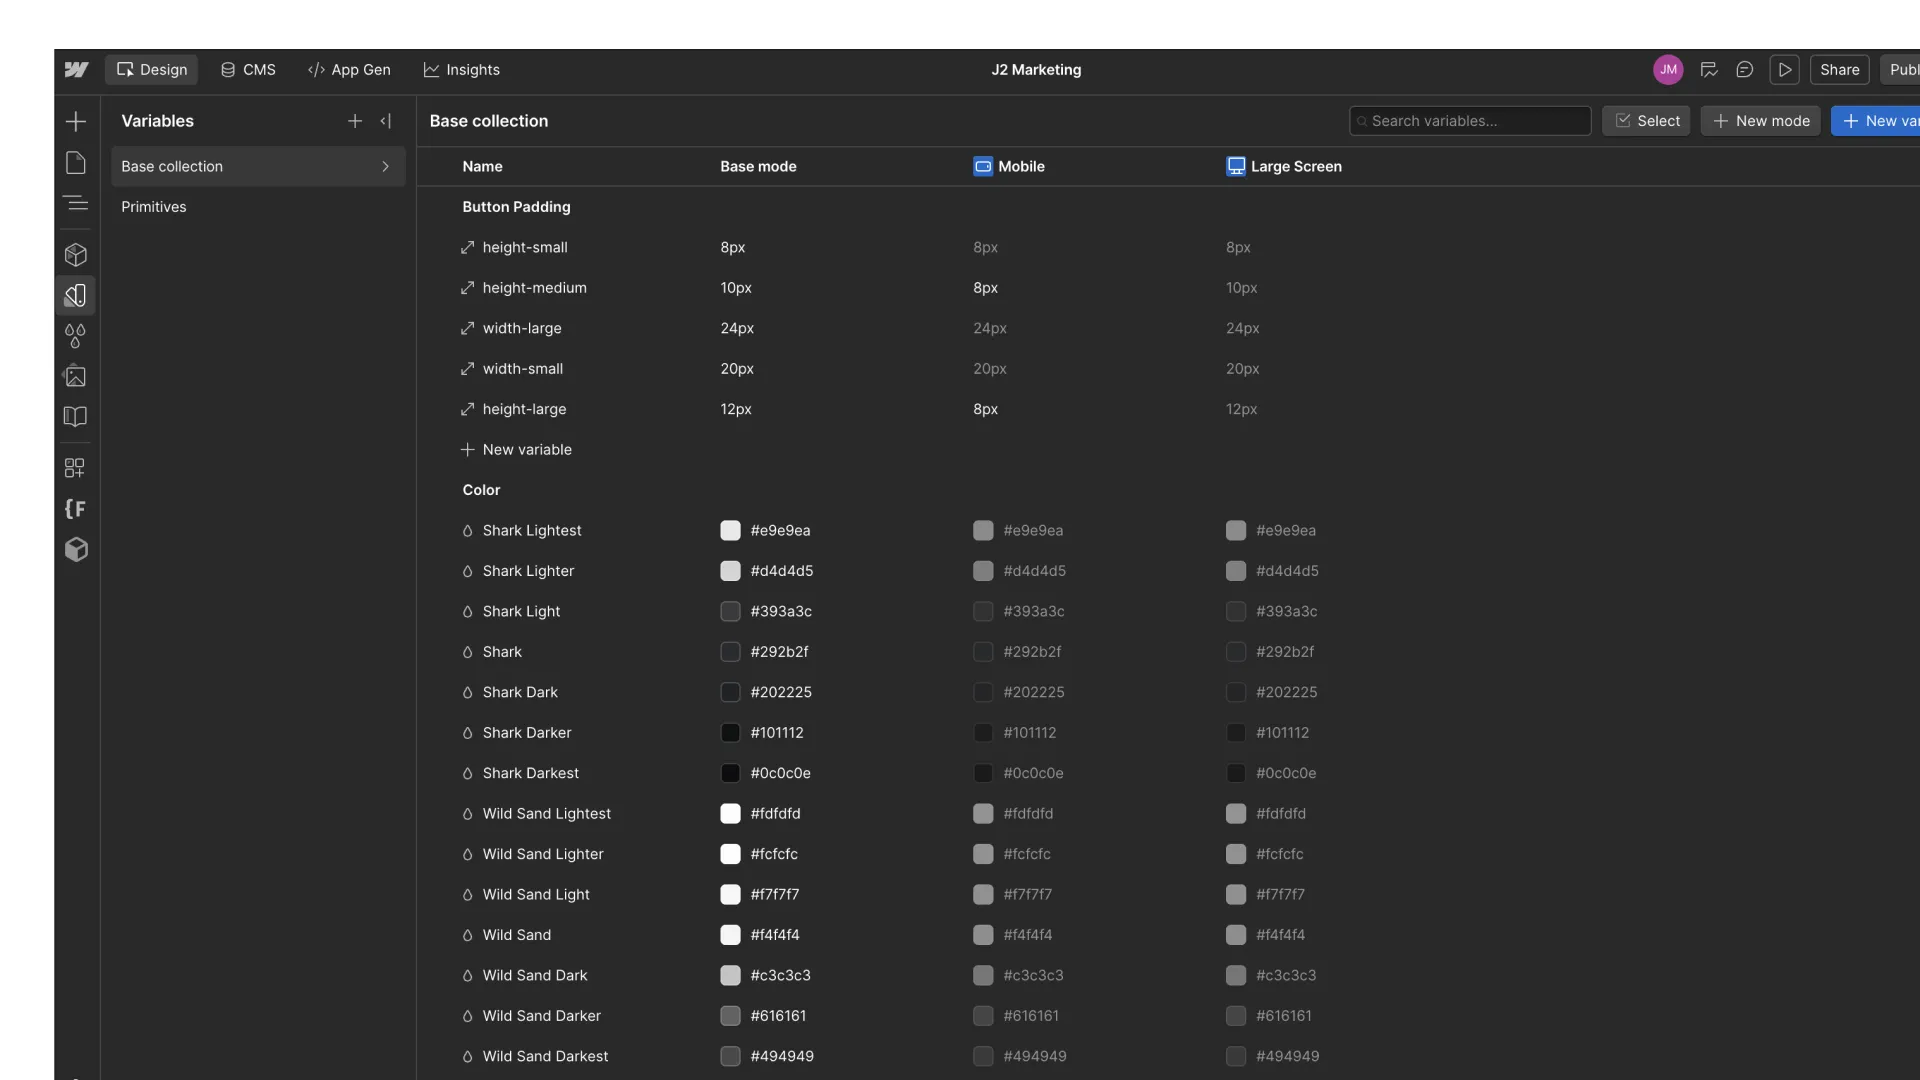This screenshot has width=1920, height=1080.
Task: Expand the Base collection chevron
Action: pos(385,167)
